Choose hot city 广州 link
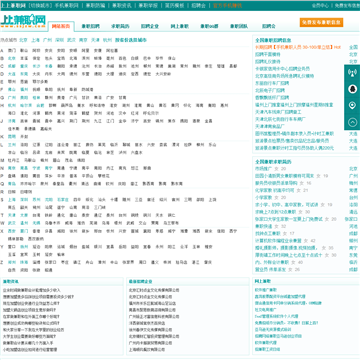The height and width of the screenshot is (360, 360). (47, 40)
